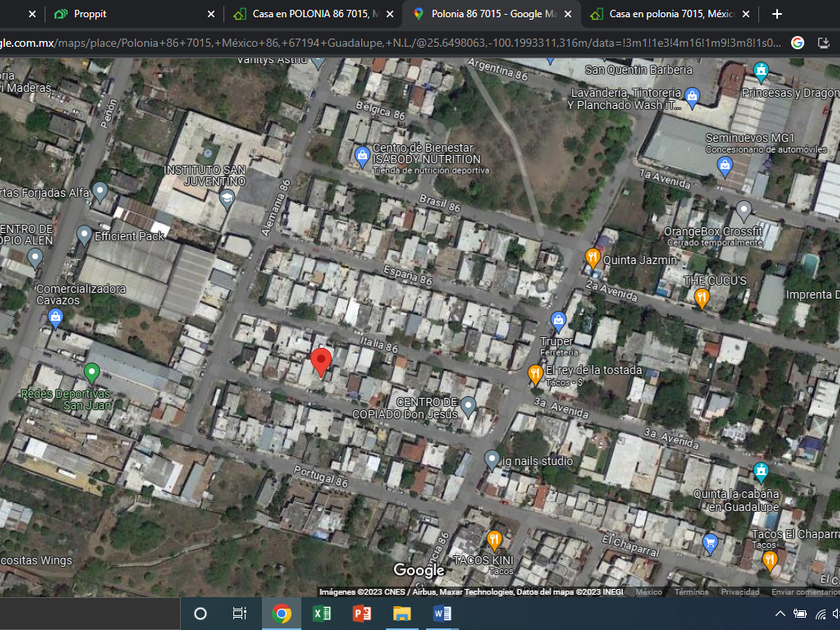Viewport: 840px width, 630px height.
Task: Click the México link in map footer
Action: [x=649, y=592]
